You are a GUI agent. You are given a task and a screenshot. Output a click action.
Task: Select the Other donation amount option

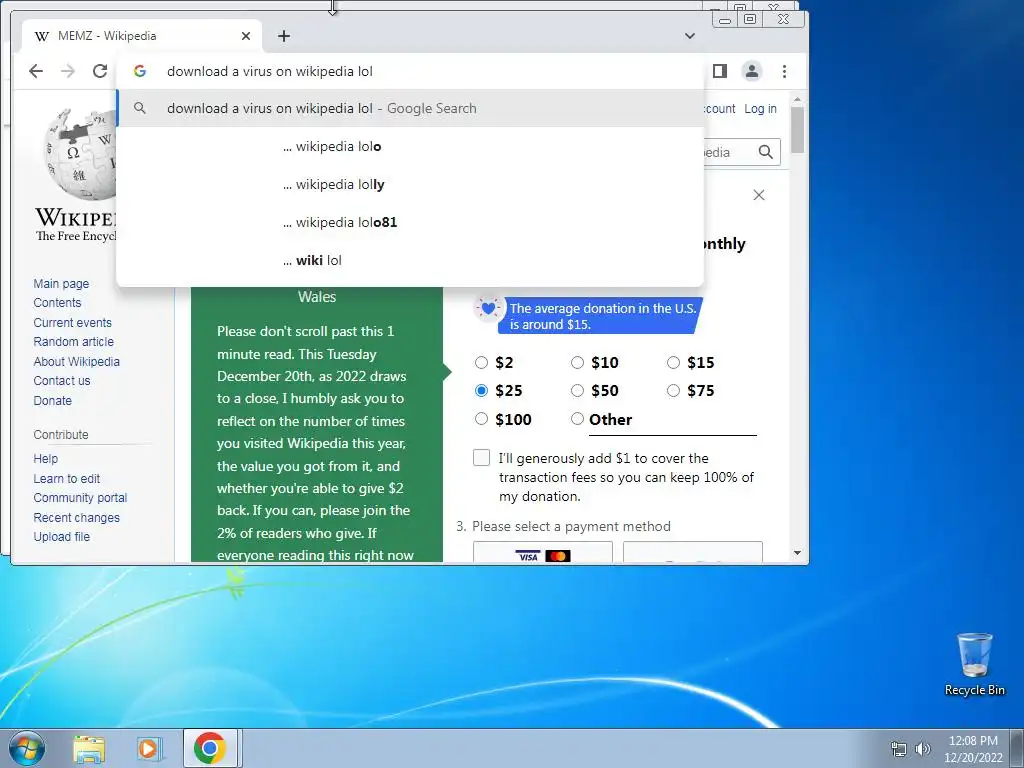click(x=577, y=419)
